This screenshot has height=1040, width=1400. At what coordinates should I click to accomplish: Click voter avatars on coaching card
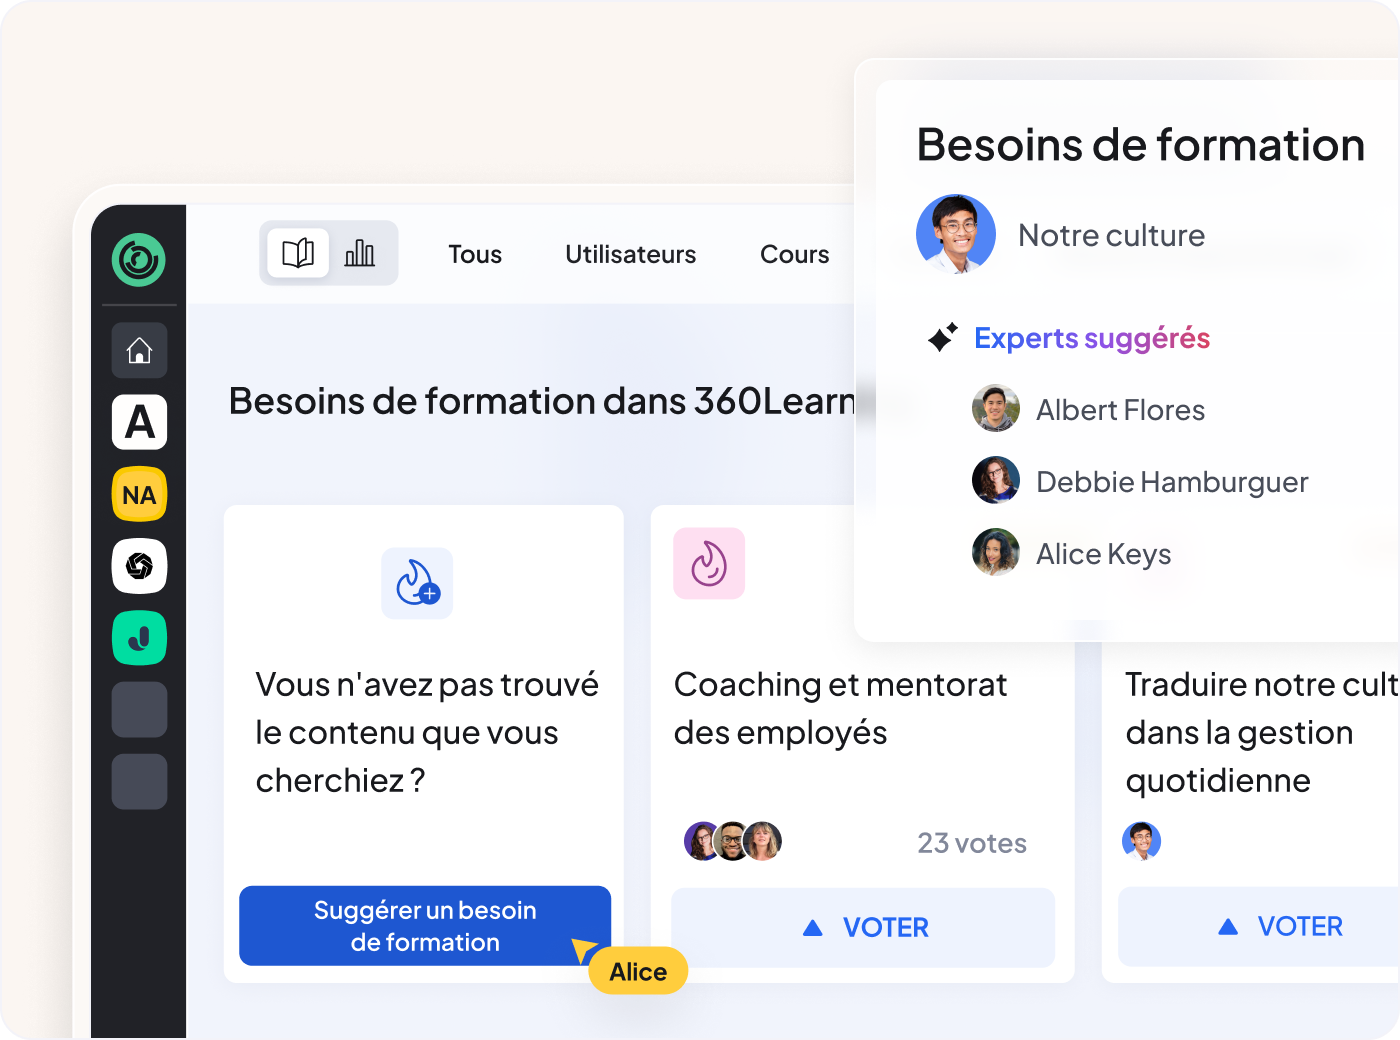(x=733, y=842)
